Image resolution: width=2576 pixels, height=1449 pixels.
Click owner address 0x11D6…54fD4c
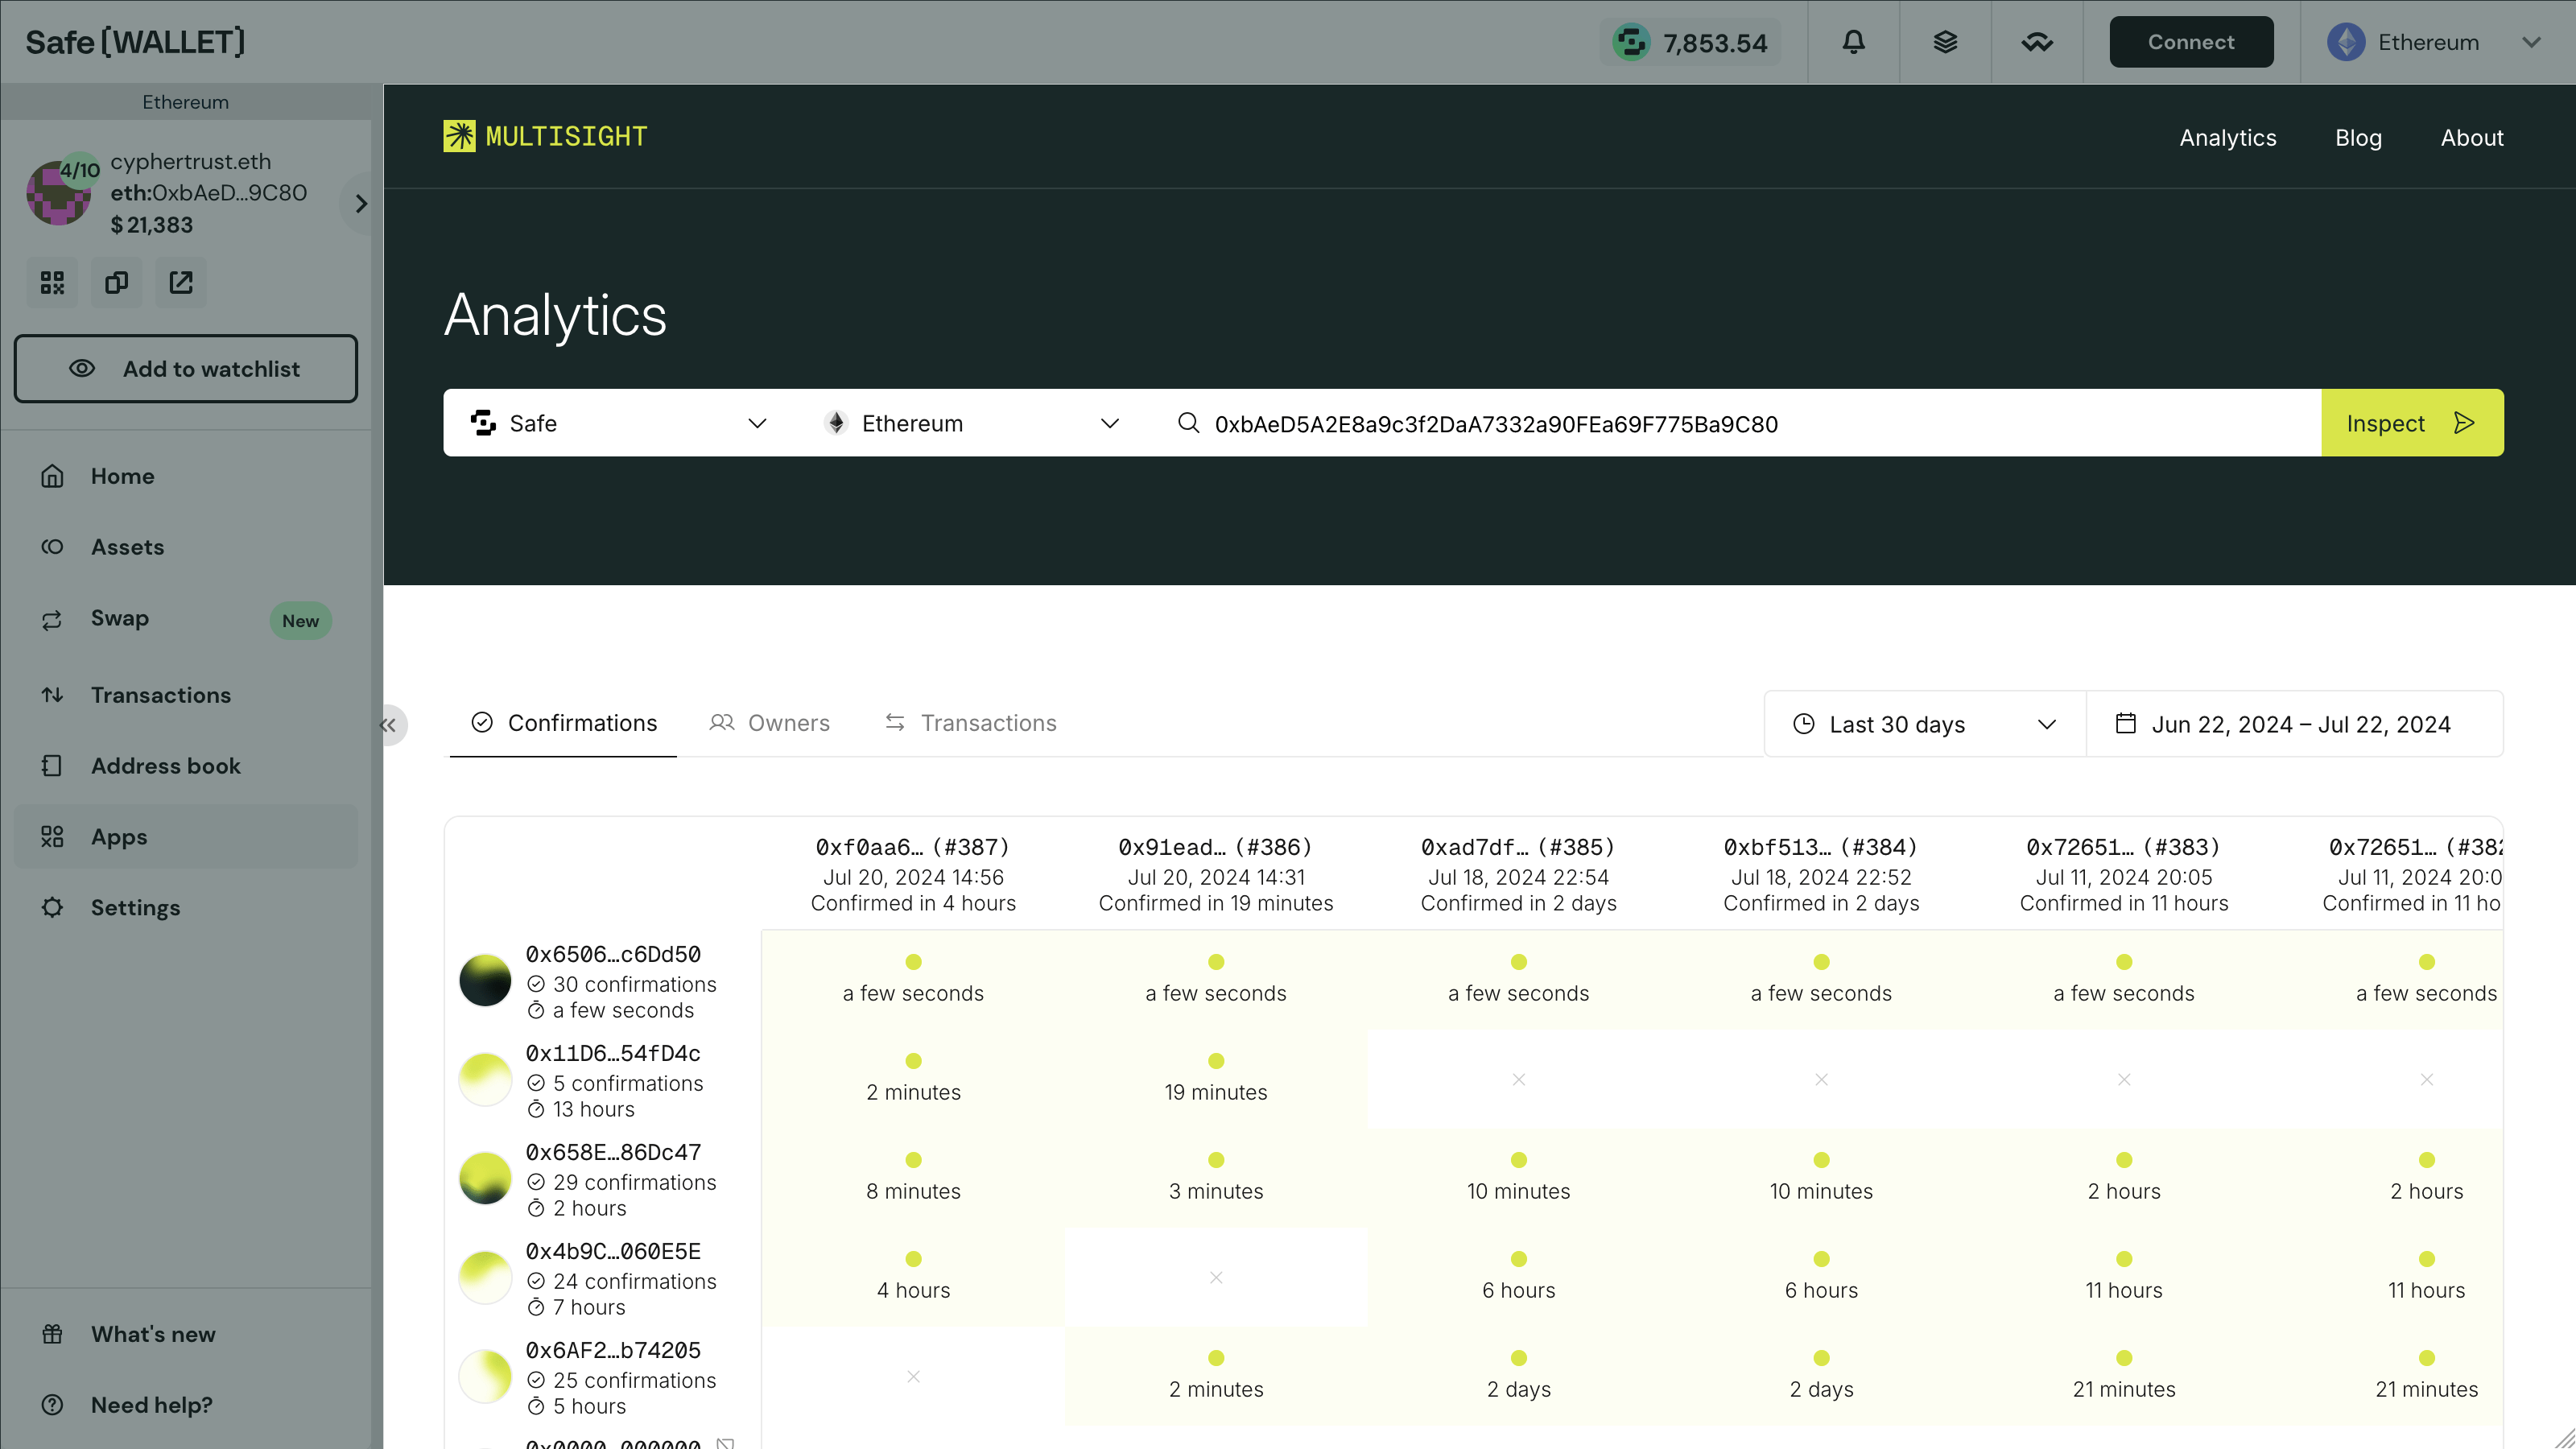click(613, 1053)
